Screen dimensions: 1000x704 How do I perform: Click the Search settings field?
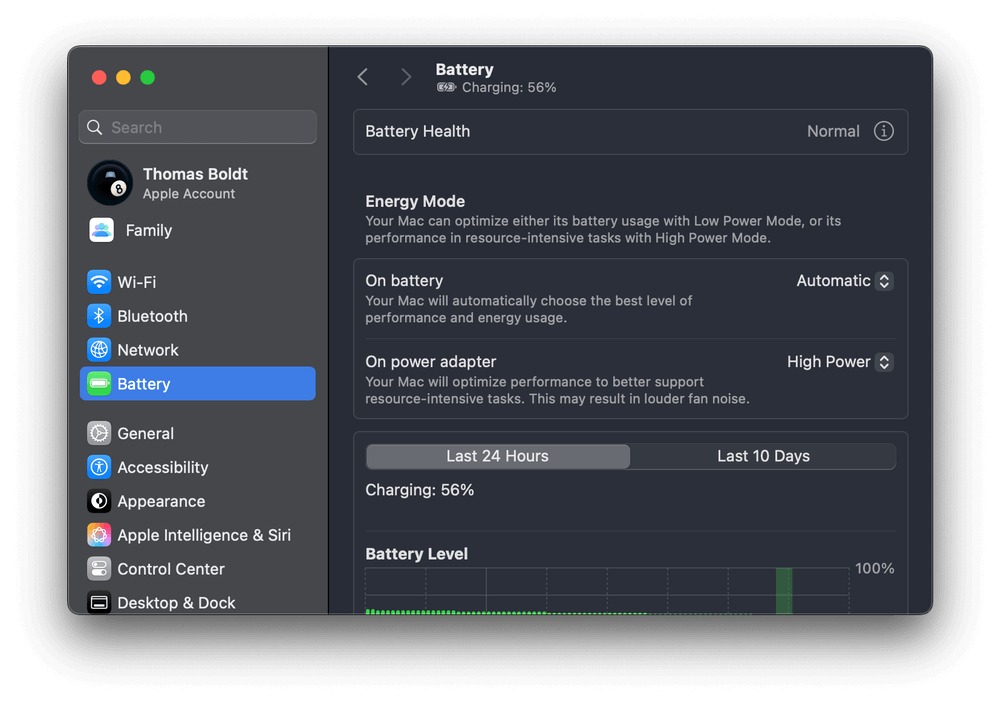(198, 127)
